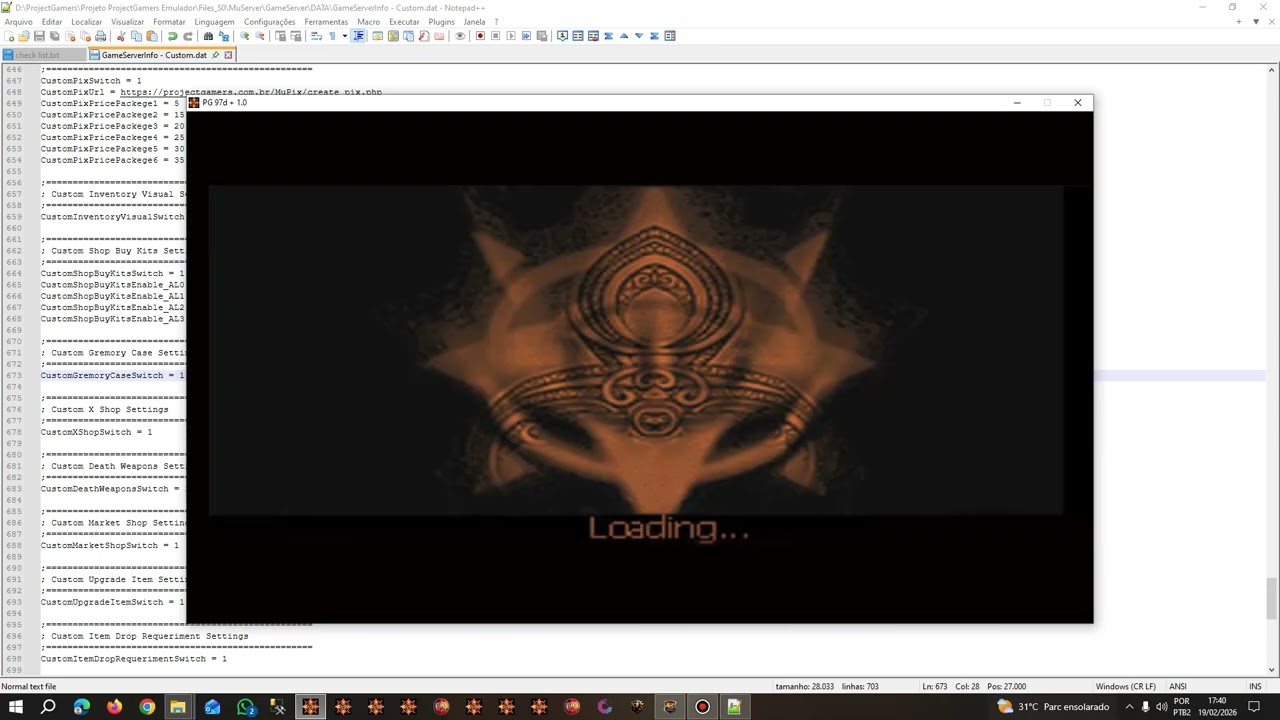Click the Save All toolbar icon

coord(55,36)
